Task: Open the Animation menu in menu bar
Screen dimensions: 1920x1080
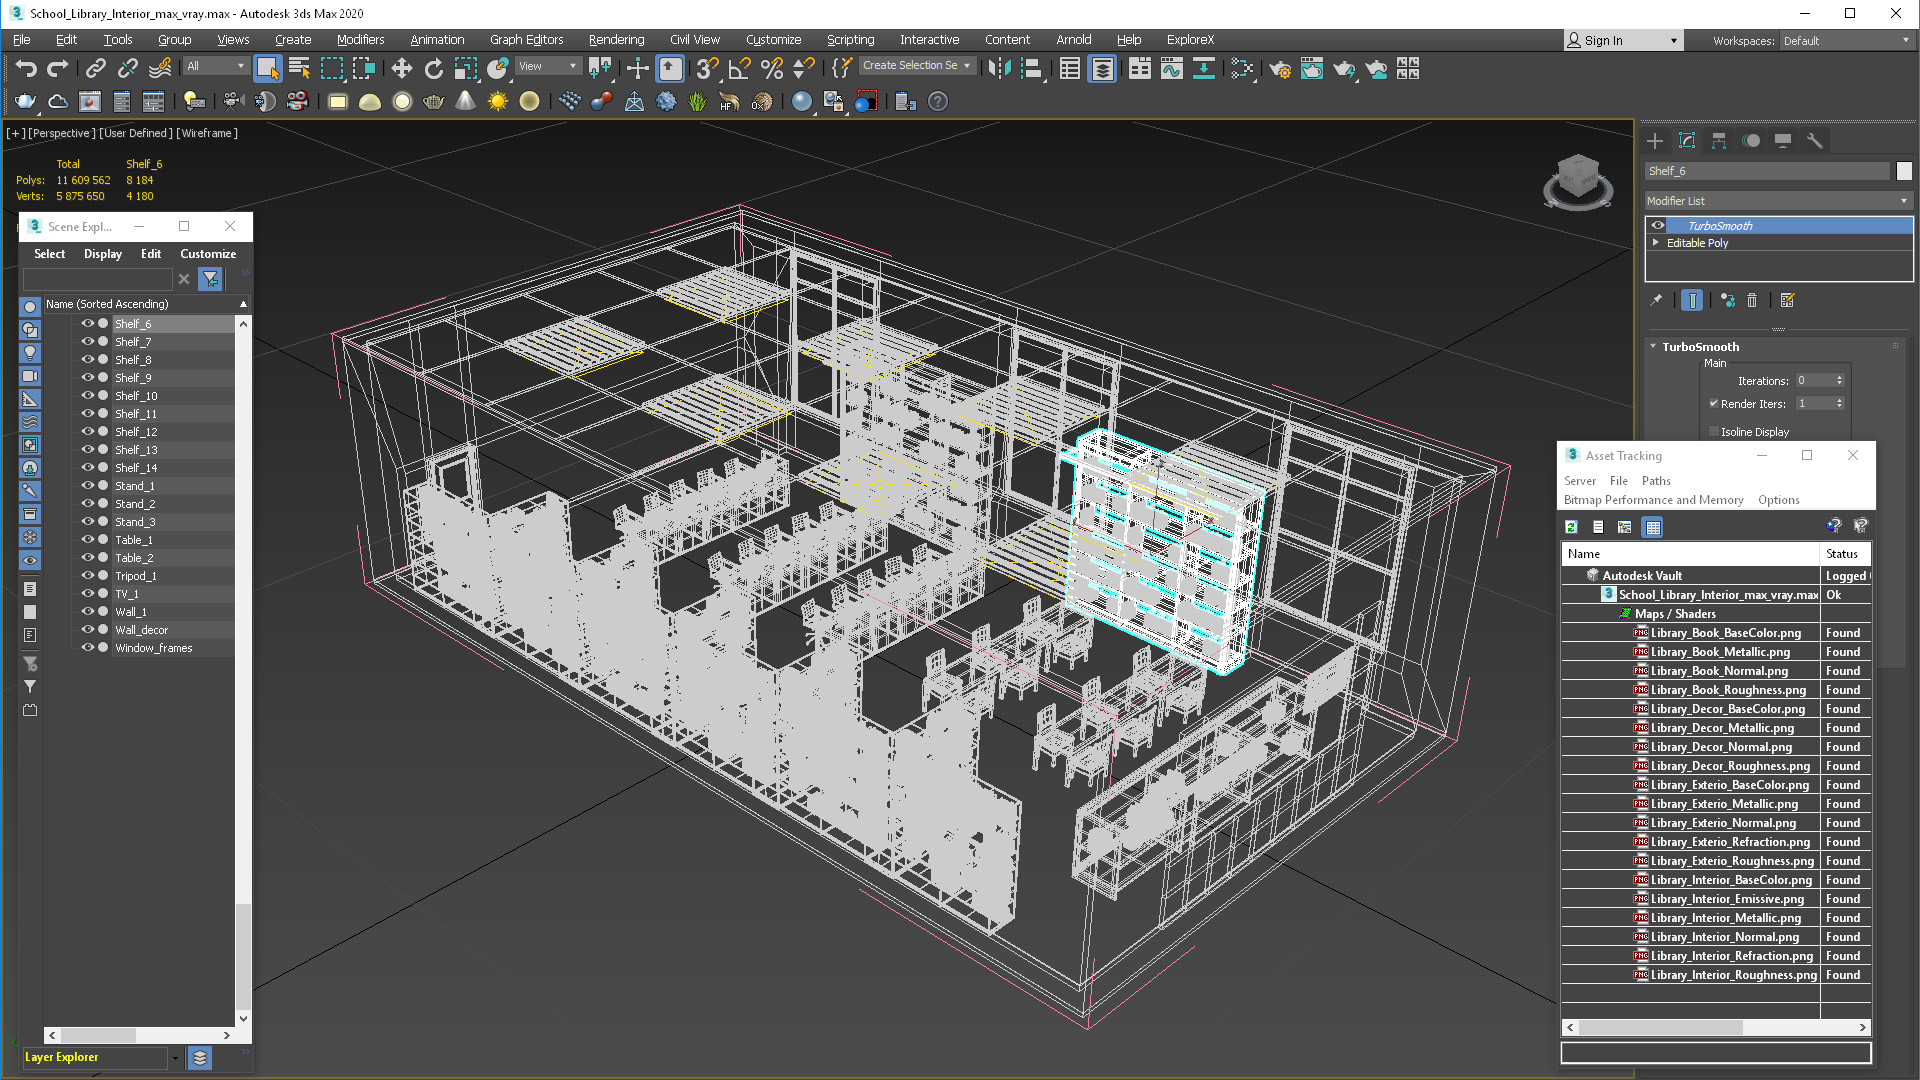Action: pos(434,38)
